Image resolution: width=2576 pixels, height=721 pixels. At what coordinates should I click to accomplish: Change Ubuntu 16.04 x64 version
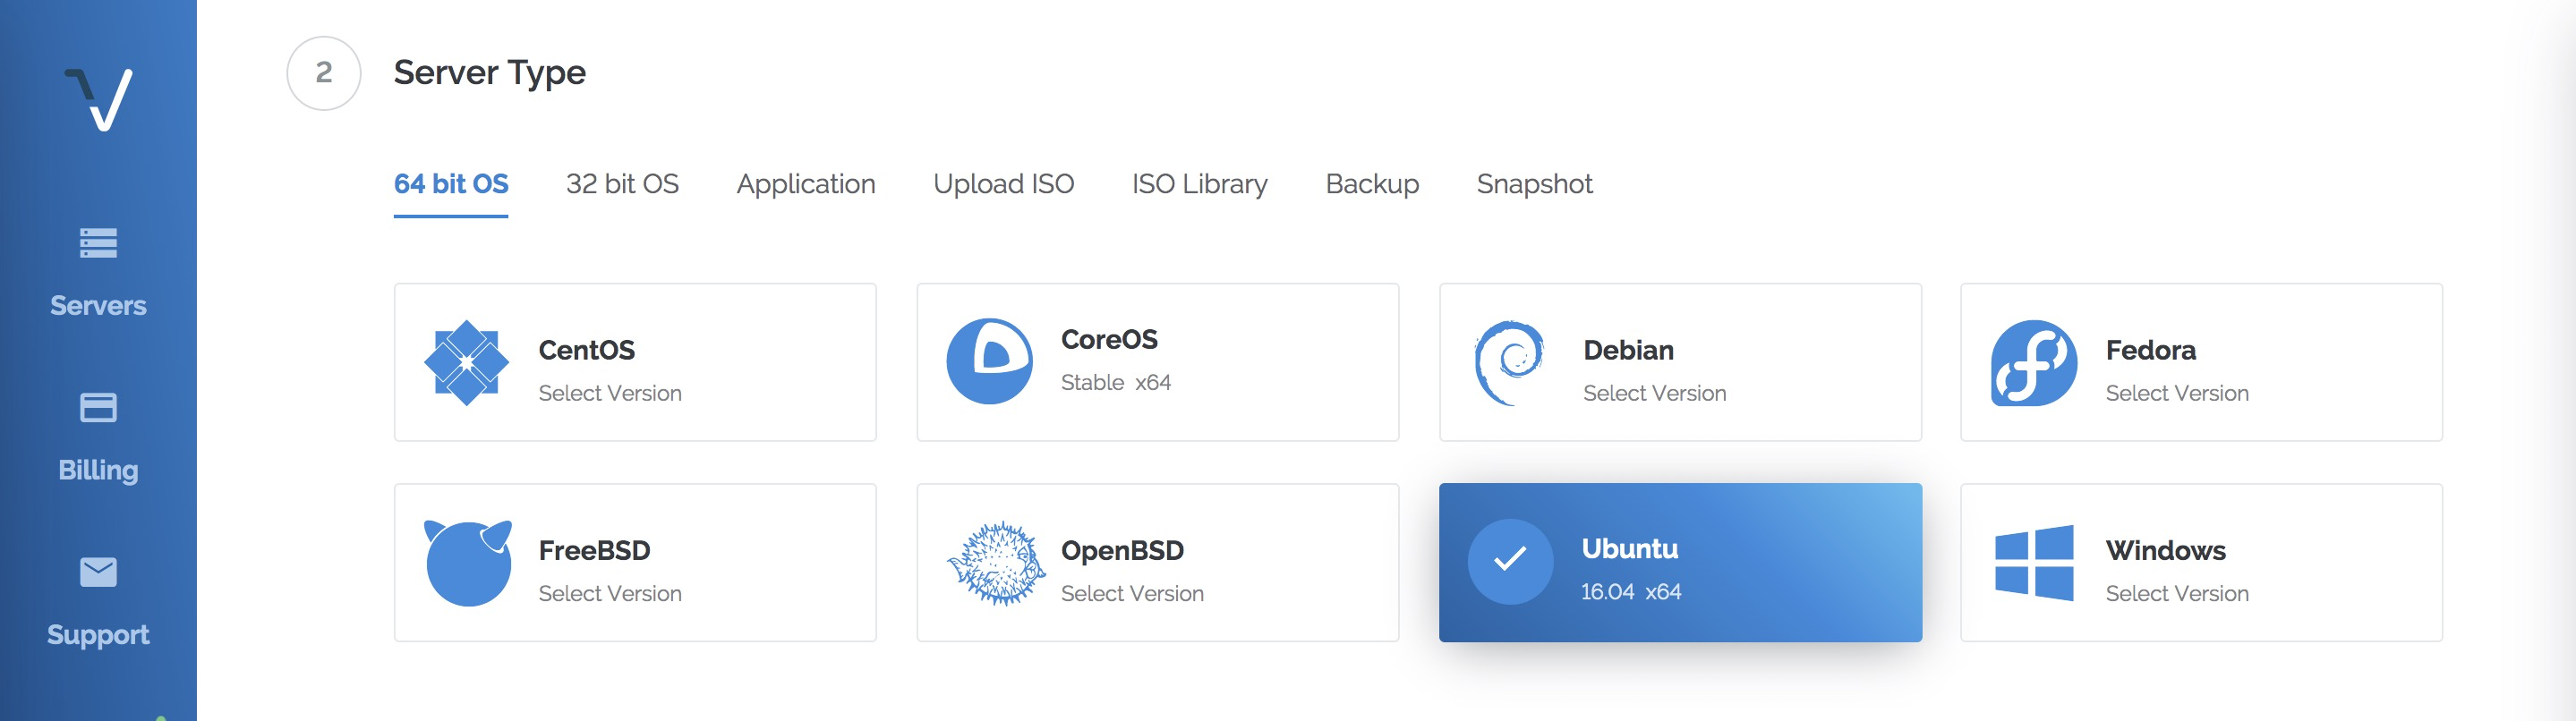(x=1630, y=591)
